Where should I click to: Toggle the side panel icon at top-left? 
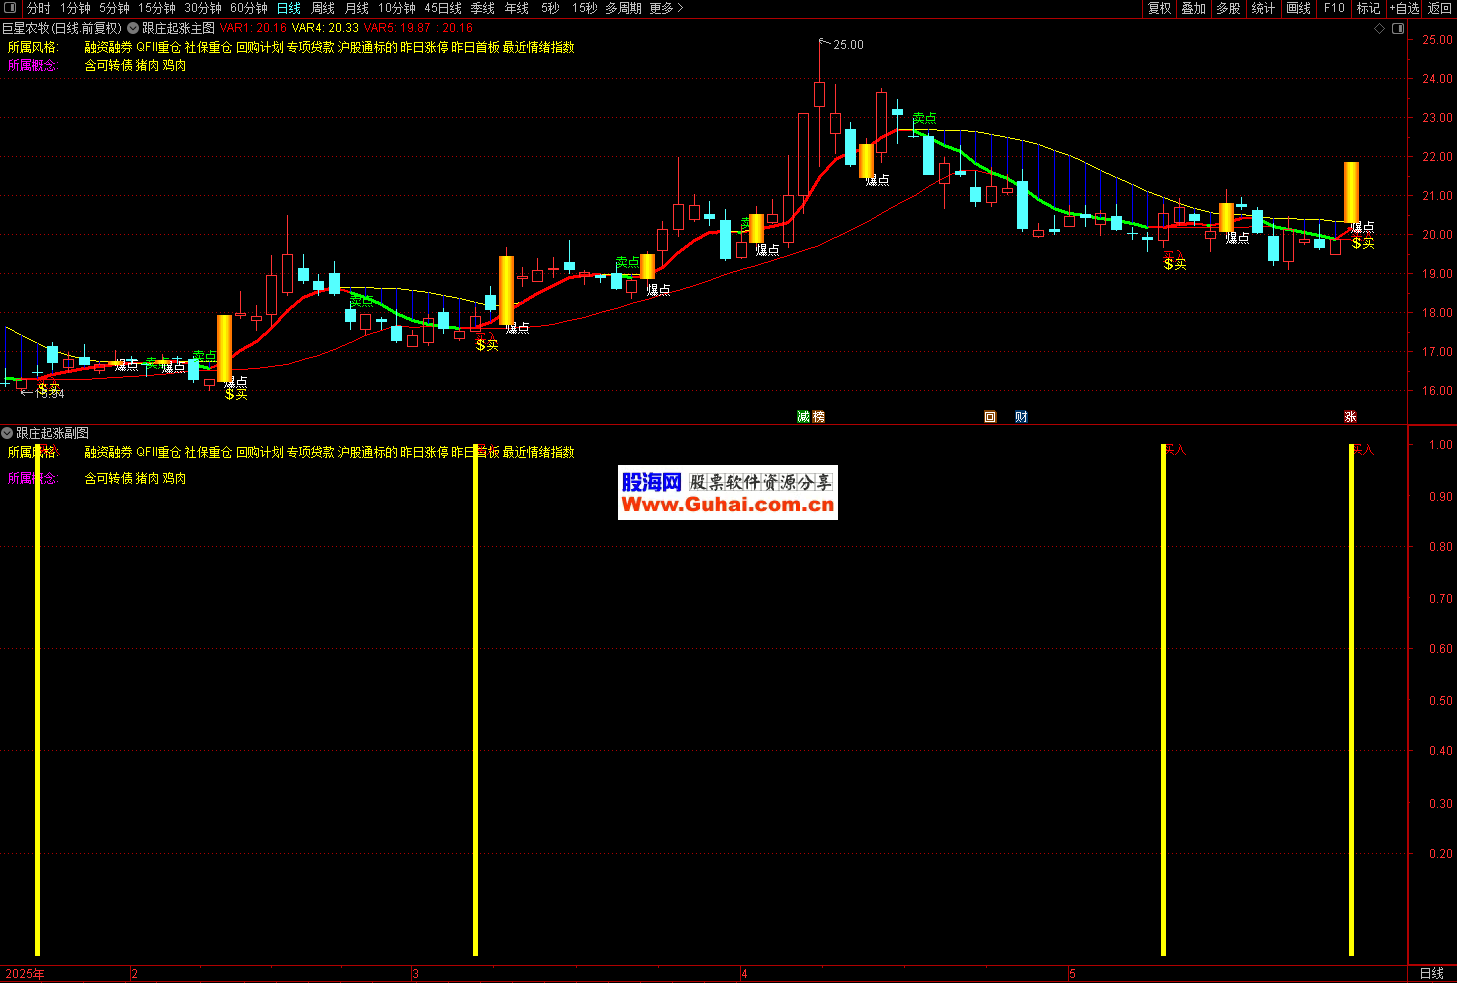click(11, 8)
